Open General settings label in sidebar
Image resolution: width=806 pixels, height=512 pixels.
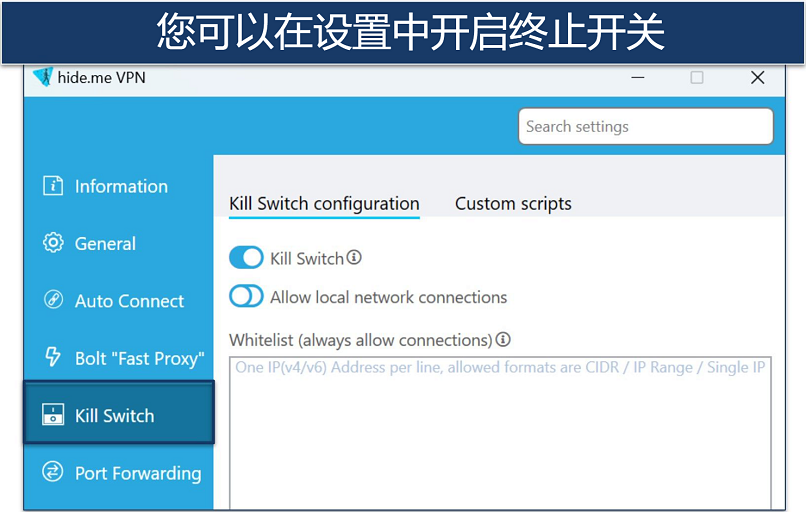pyautogui.click(x=105, y=243)
